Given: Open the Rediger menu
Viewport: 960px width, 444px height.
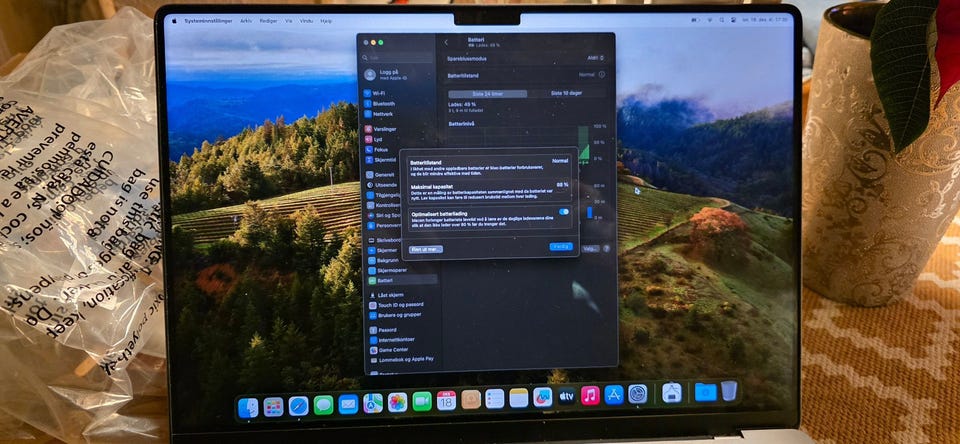Looking at the screenshot, I should [268, 21].
